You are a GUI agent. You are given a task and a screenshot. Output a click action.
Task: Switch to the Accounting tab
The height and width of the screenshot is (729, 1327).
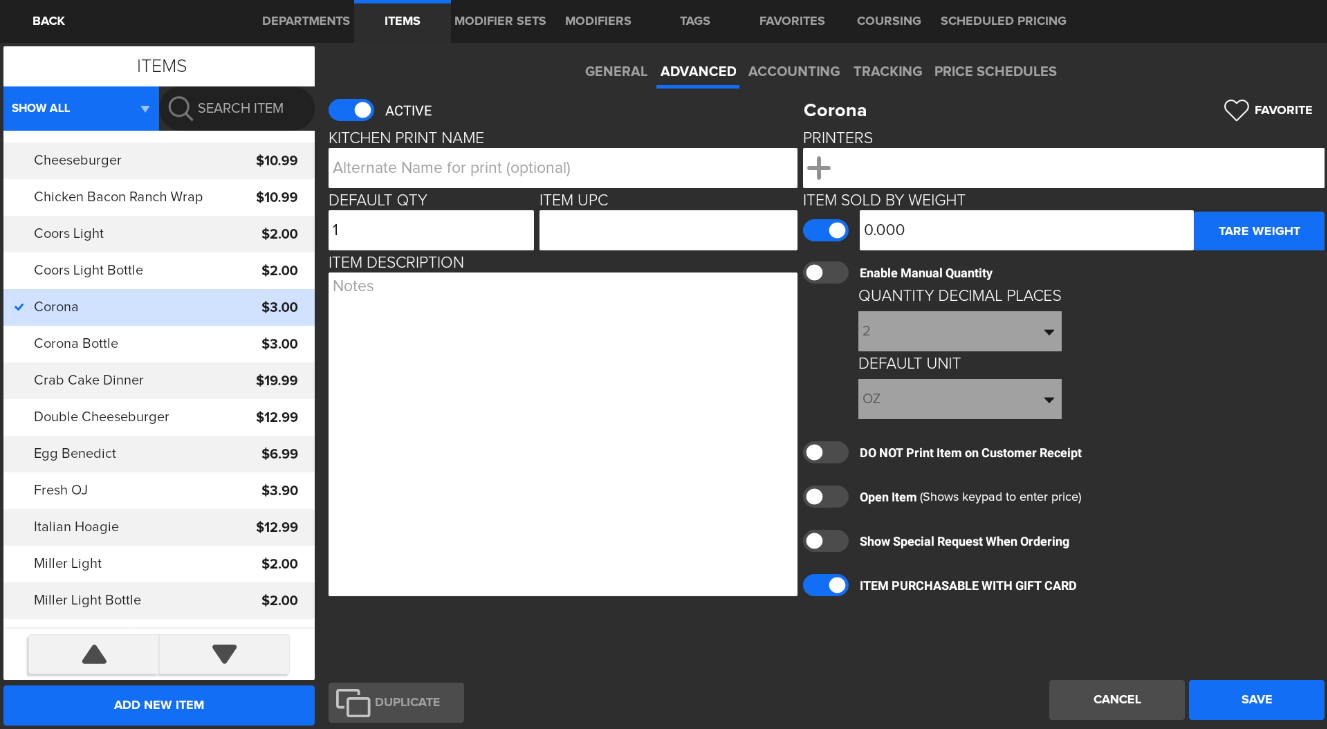(793, 71)
